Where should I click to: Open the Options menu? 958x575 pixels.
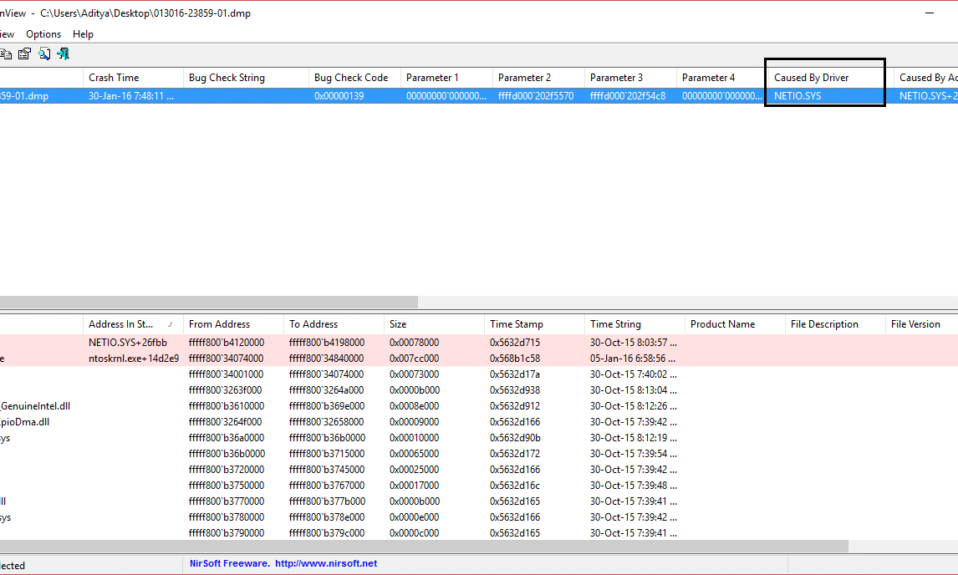(x=43, y=34)
